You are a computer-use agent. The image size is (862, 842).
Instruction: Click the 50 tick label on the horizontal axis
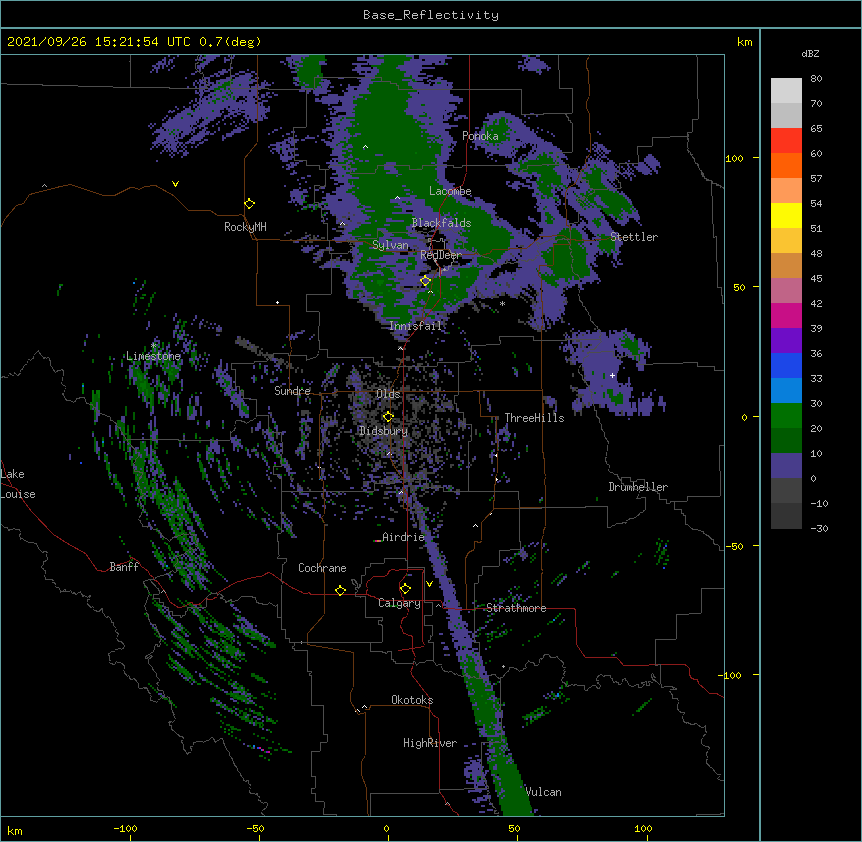(x=514, y=828)
